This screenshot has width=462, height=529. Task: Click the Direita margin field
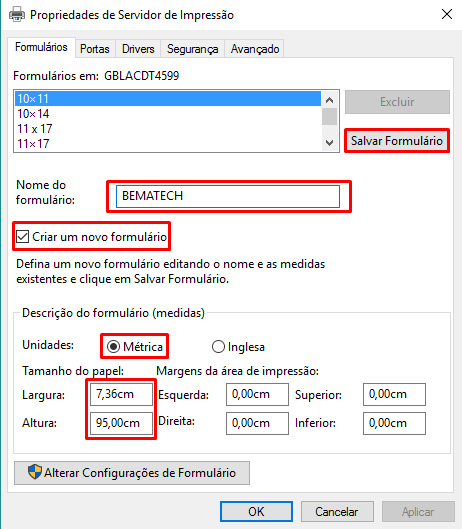coord(257,423)
